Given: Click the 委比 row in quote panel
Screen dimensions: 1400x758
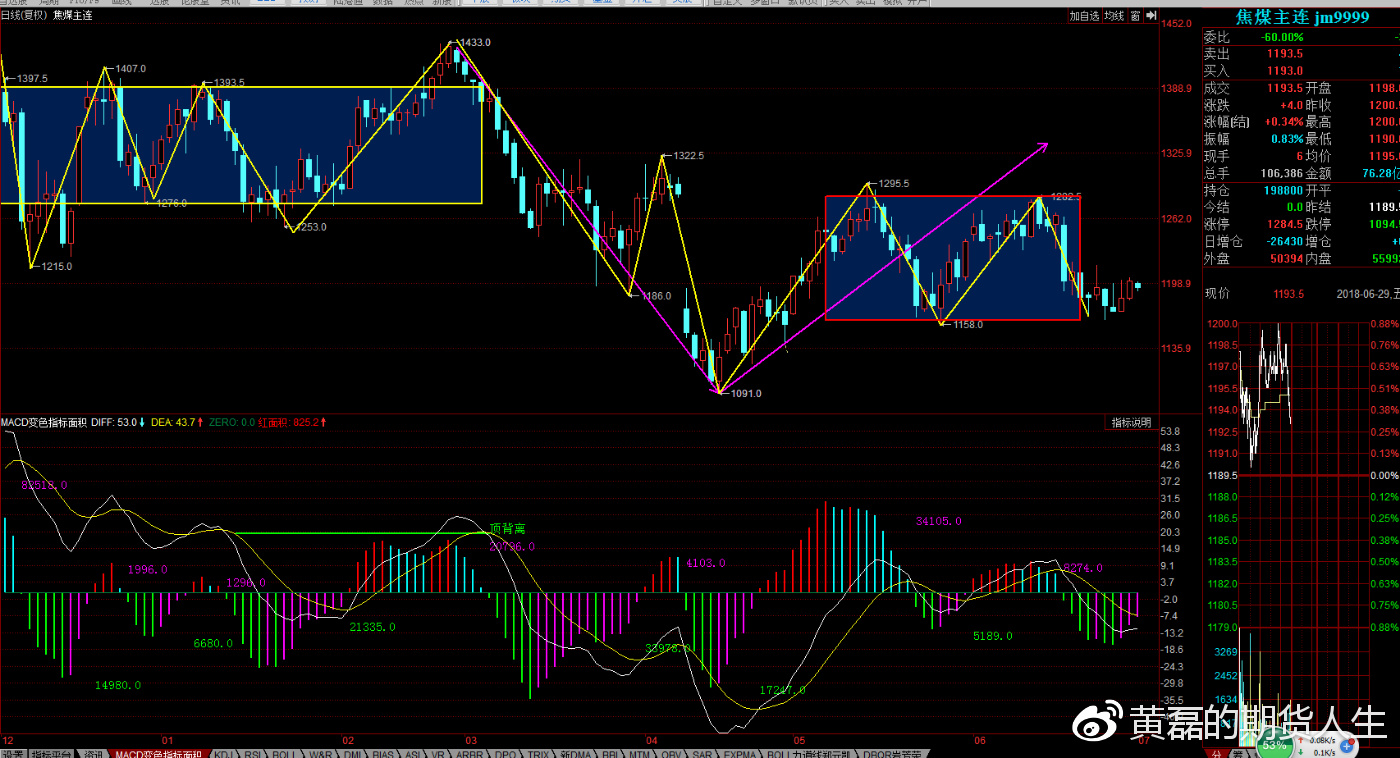Looking at the screenshot, I should (x=1300, y=37).
